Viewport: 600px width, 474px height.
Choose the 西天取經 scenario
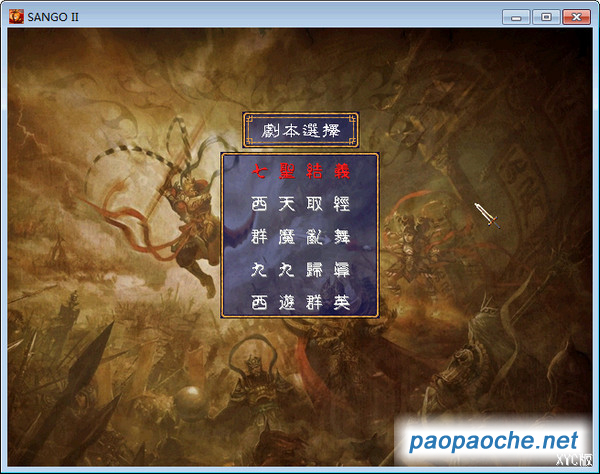[x=300, y=204]
